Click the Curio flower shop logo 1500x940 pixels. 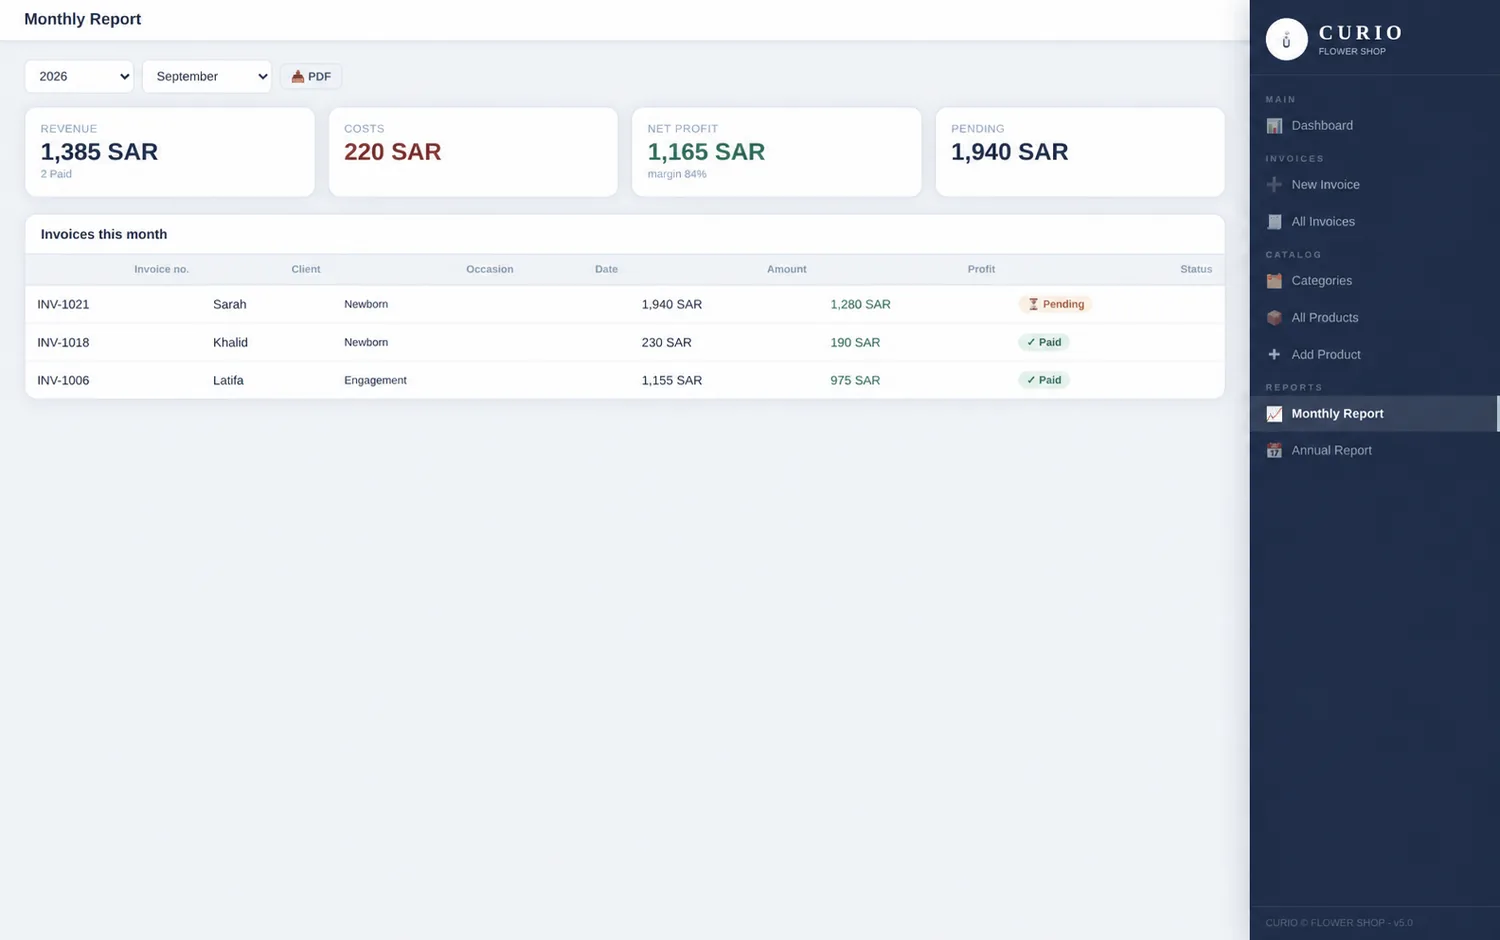(x=1287, y=40)
